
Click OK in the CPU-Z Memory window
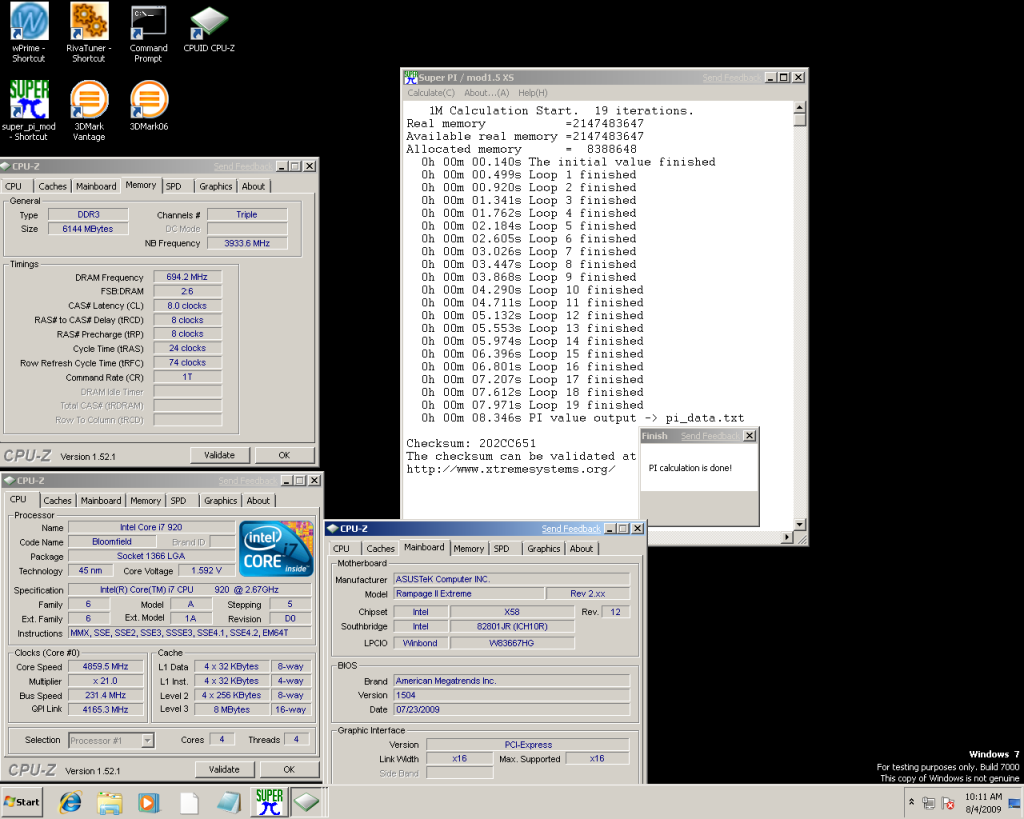(x=284, y=455)
